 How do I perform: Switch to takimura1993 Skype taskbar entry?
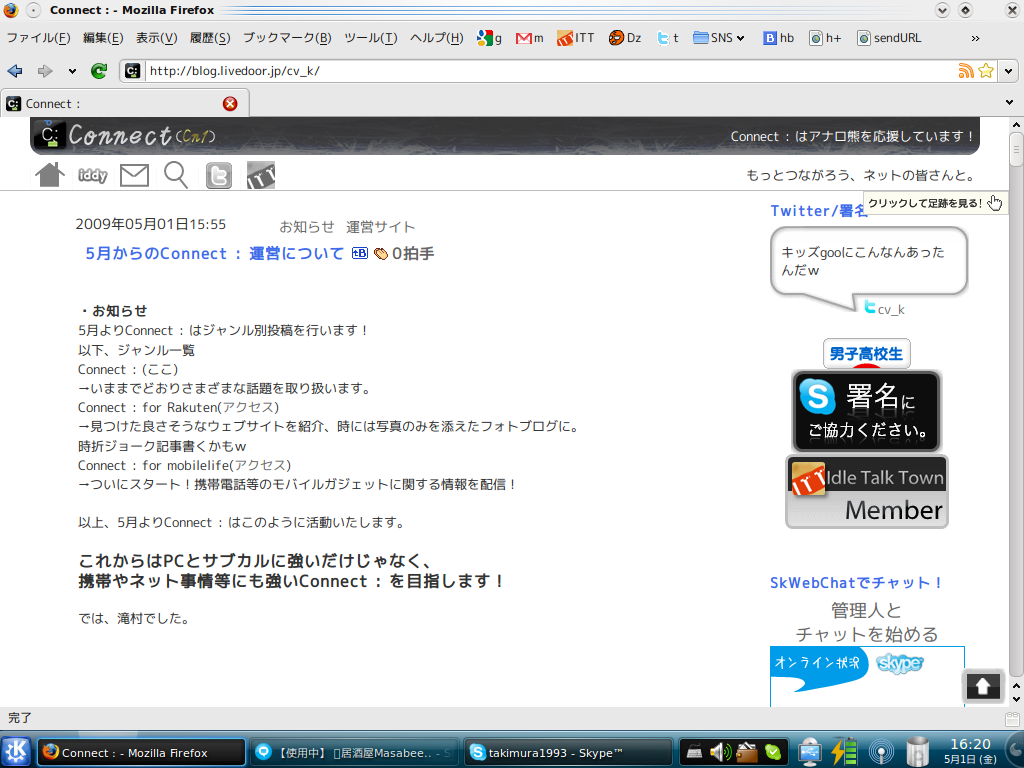(x=568, y=752)
